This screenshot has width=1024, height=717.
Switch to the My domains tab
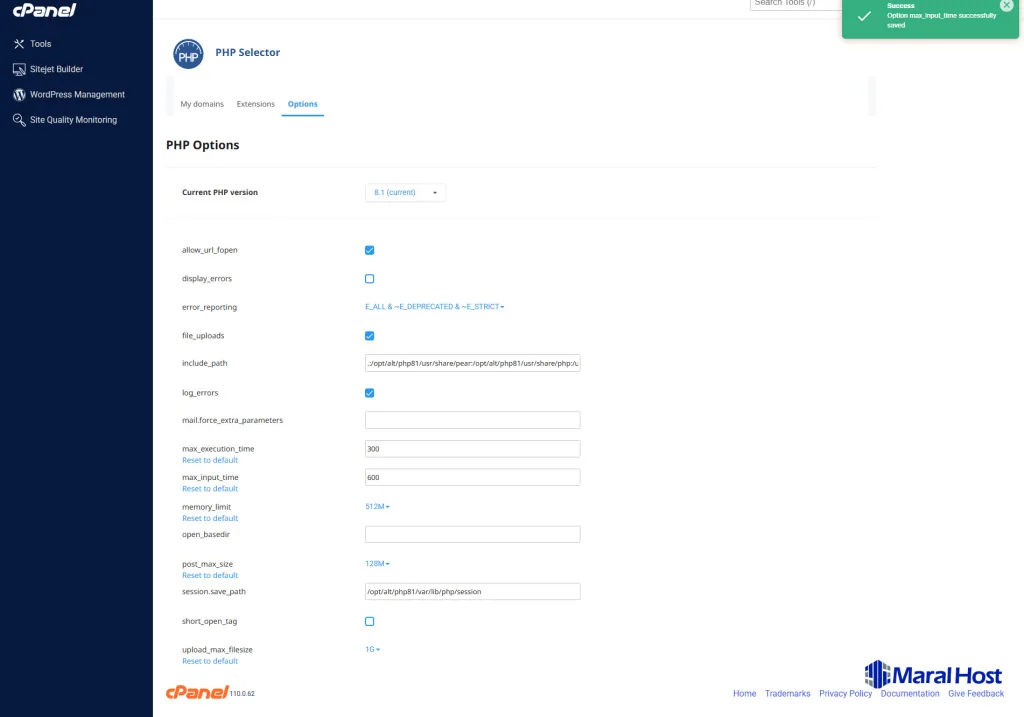(203, 103)
